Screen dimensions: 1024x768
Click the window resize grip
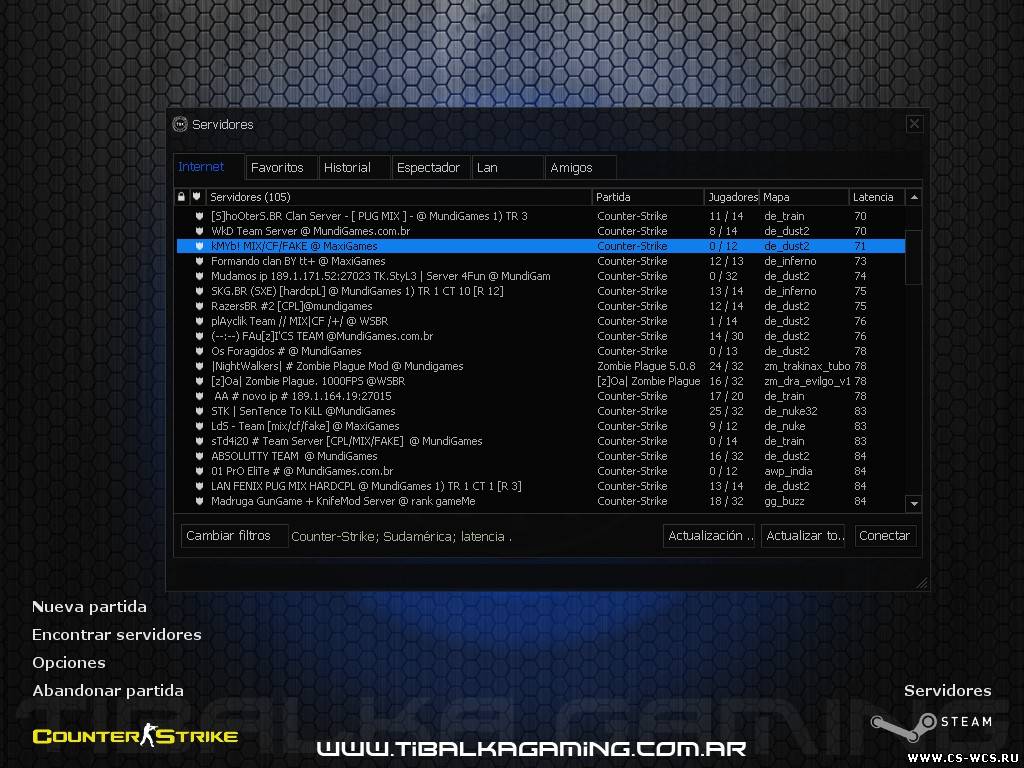921,583
